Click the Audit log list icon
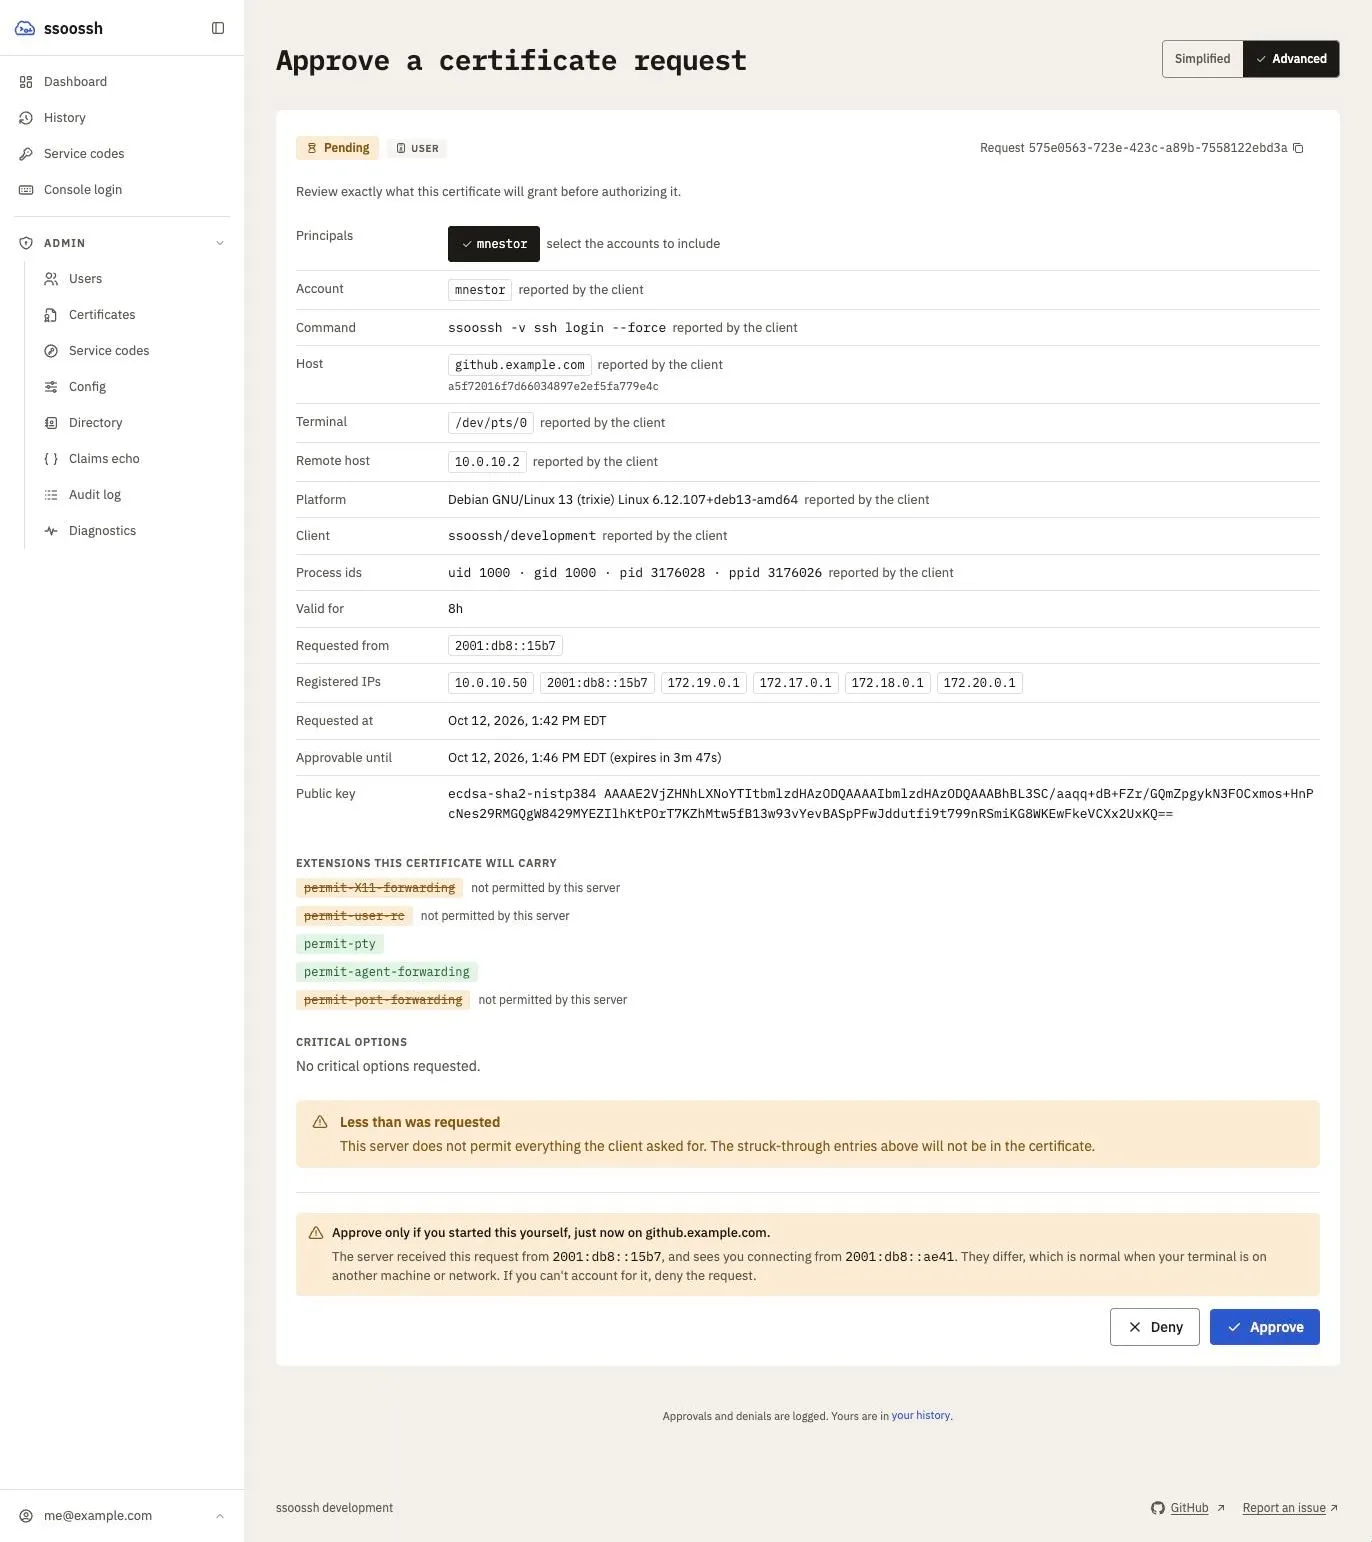The height and width of the screenshot is (1542, 1372). 51,495
